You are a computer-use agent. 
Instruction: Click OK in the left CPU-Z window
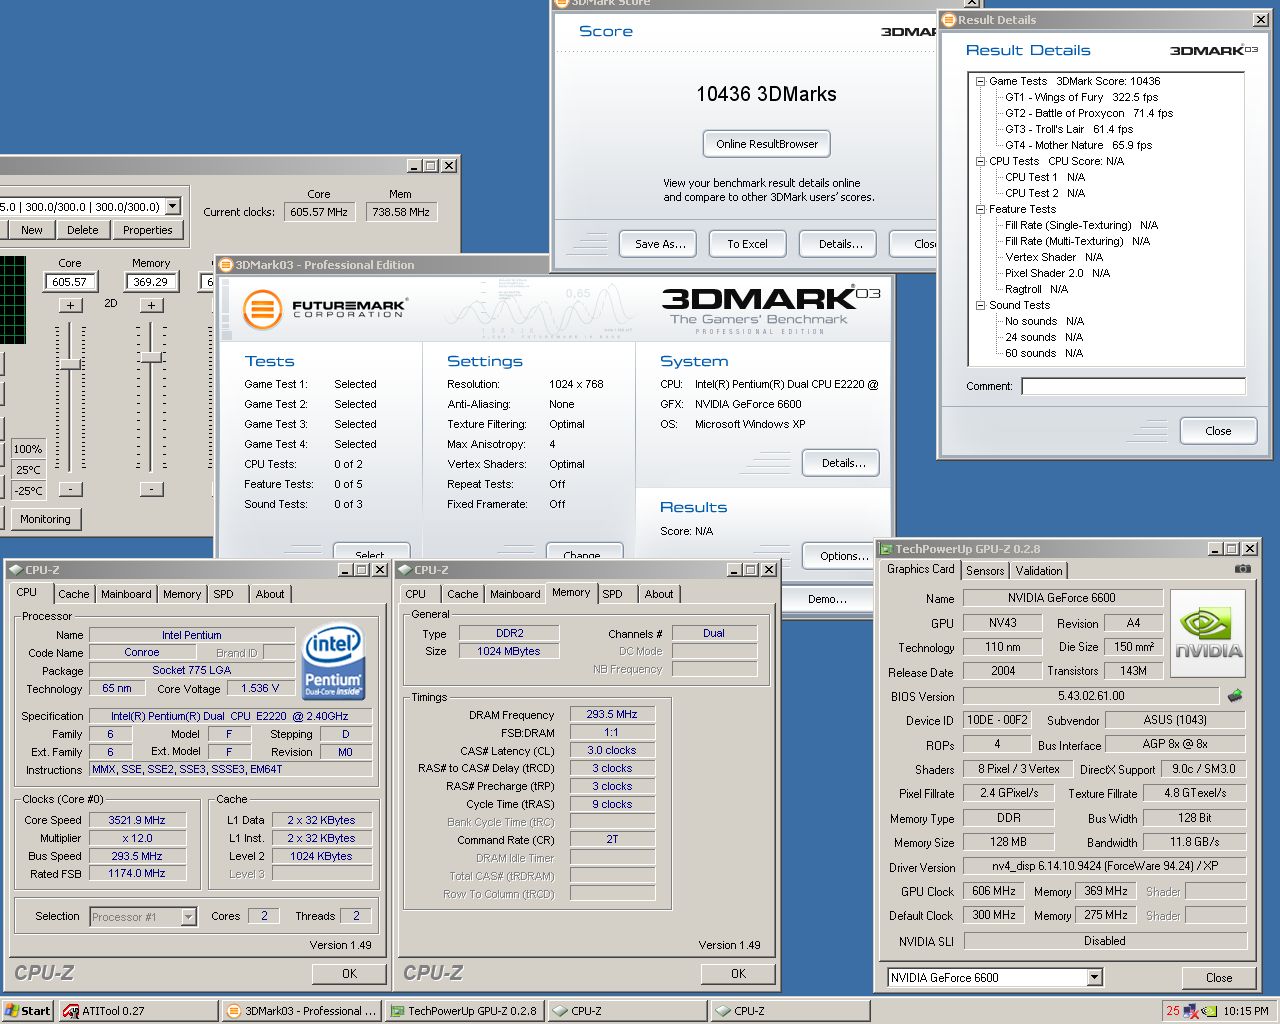[x=349, y=973]
